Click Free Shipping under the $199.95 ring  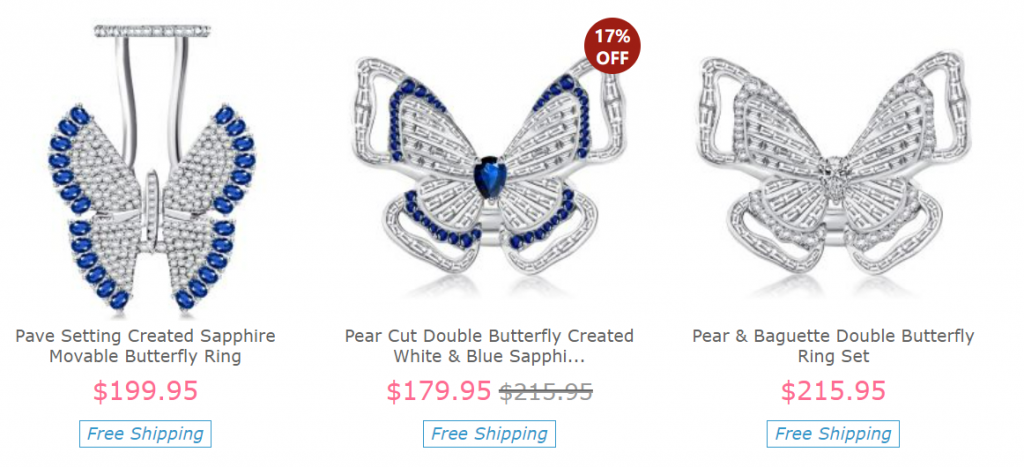(145, 434)
